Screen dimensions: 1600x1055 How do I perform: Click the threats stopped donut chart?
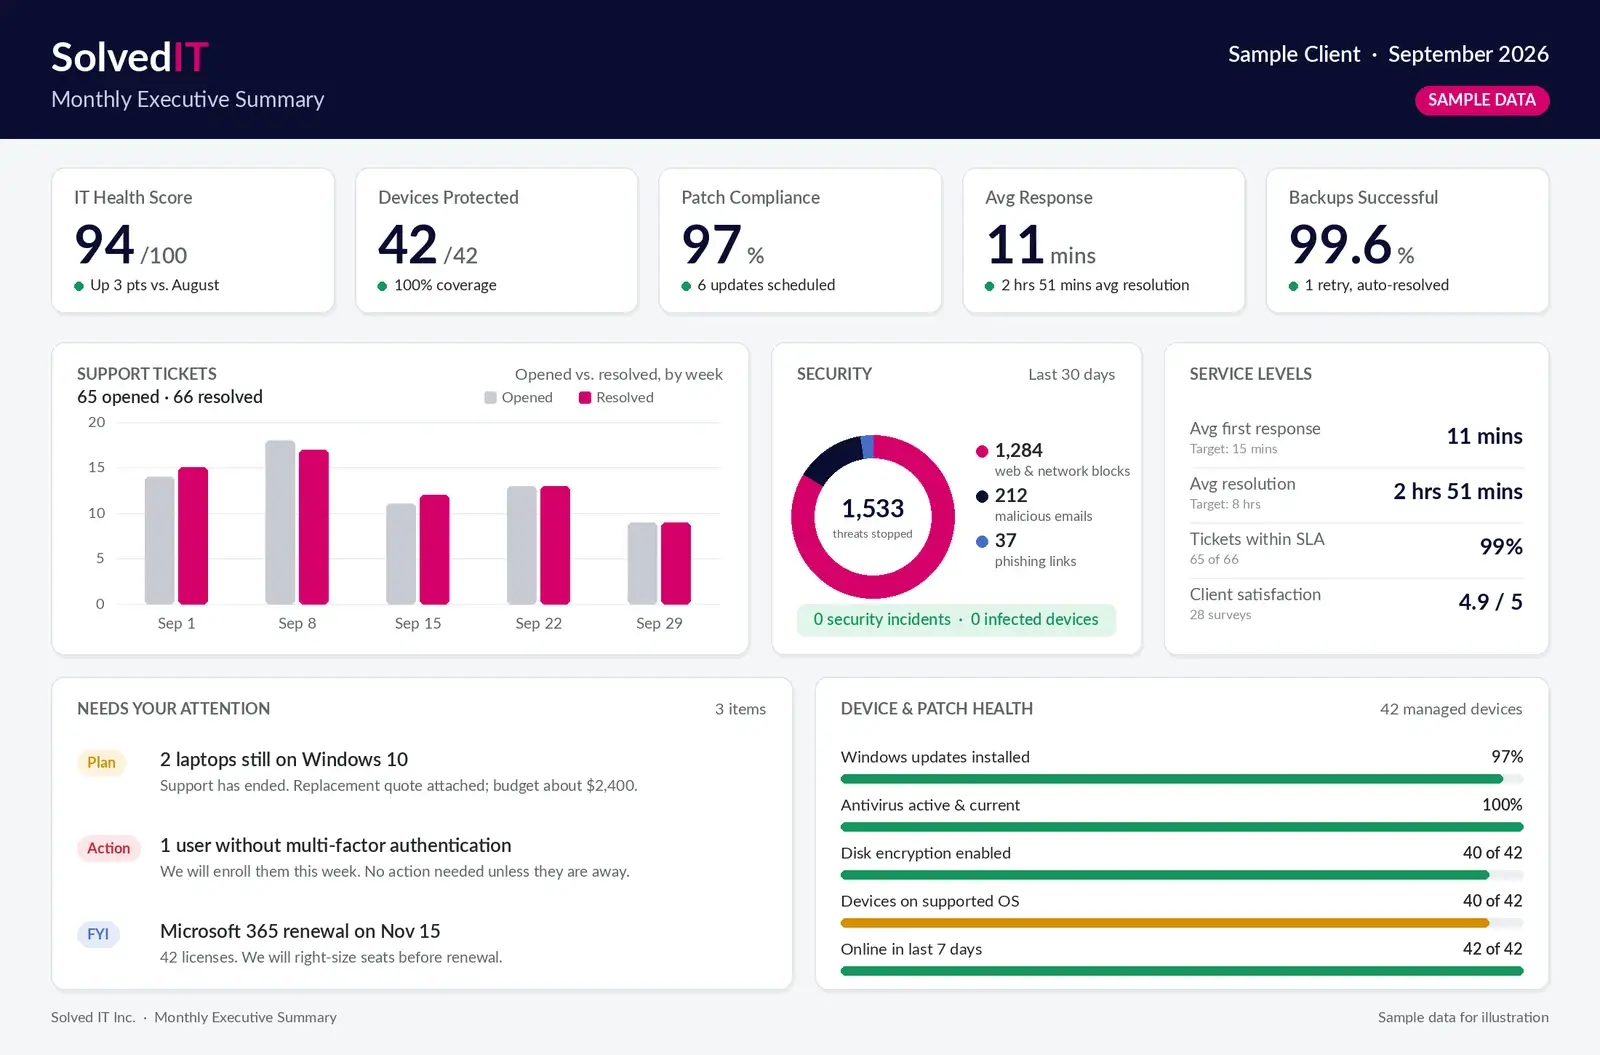pyautogui.click(x=873, y=517)
